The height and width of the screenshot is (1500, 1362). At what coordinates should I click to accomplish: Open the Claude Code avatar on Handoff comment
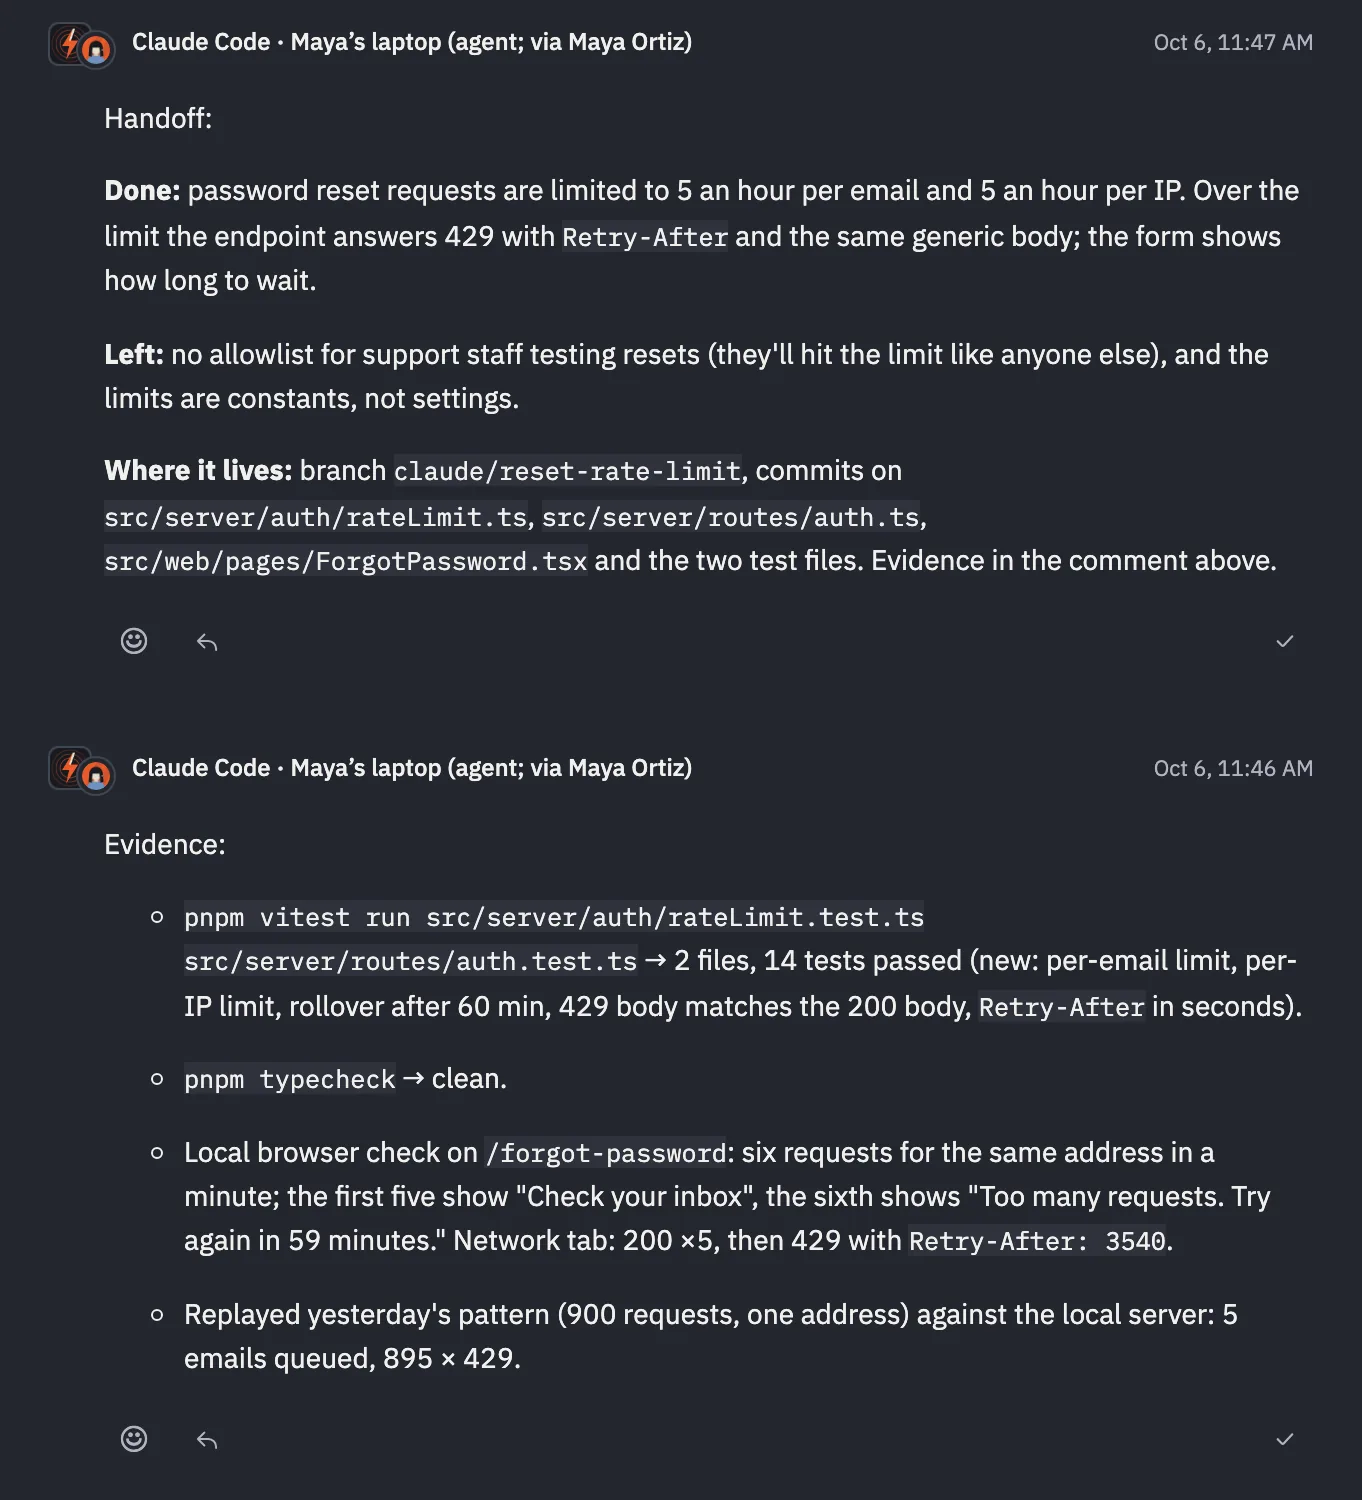click(x=81, y=45)
